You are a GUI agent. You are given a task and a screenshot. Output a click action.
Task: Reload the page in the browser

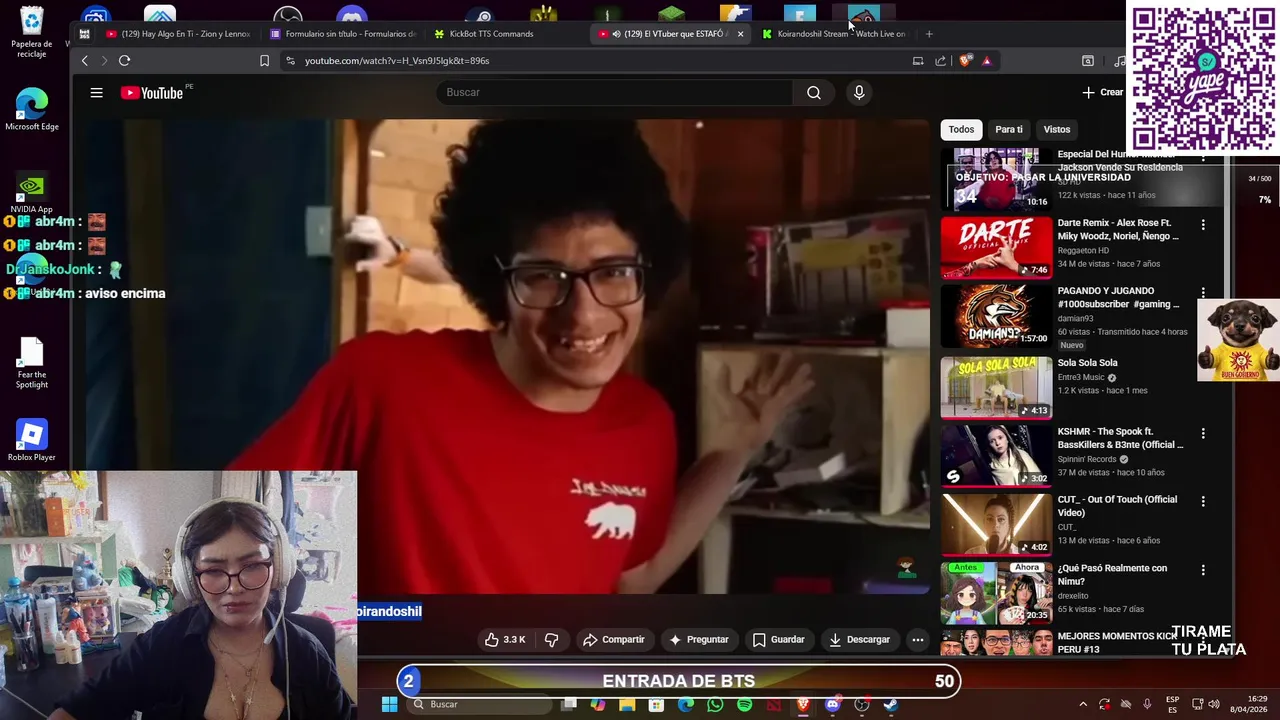tap(125, 61)
